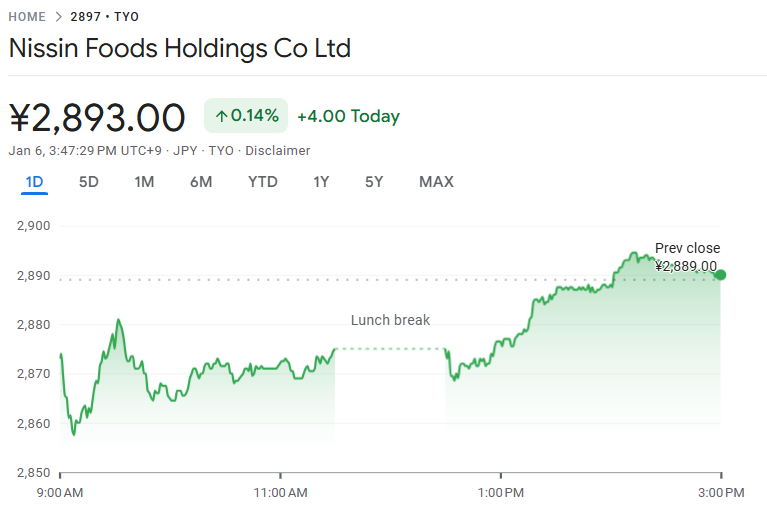767x513 pixels.
Task: Click the ¥2,893.00 current price
Action: (x=97, y=117)
